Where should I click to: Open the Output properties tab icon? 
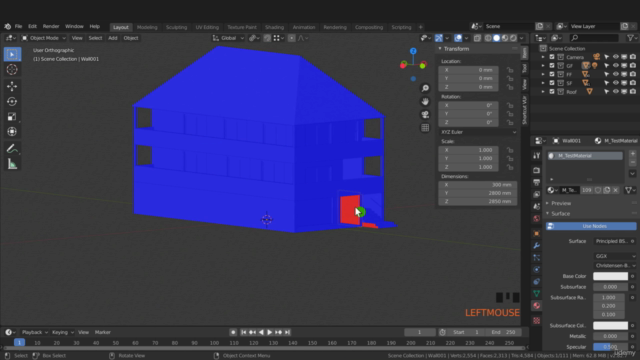pos(536,182)
